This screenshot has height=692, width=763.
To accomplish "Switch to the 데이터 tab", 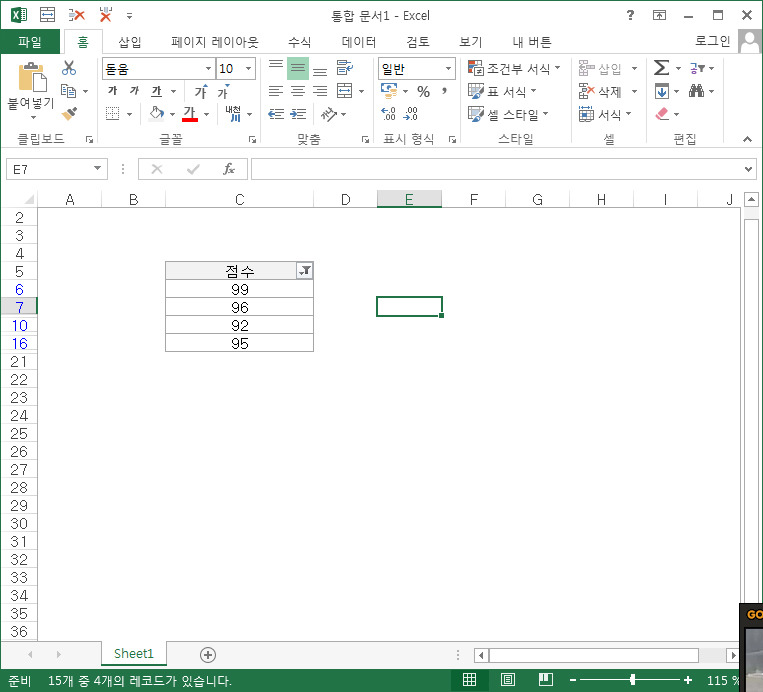I will [x=359, y=42].
